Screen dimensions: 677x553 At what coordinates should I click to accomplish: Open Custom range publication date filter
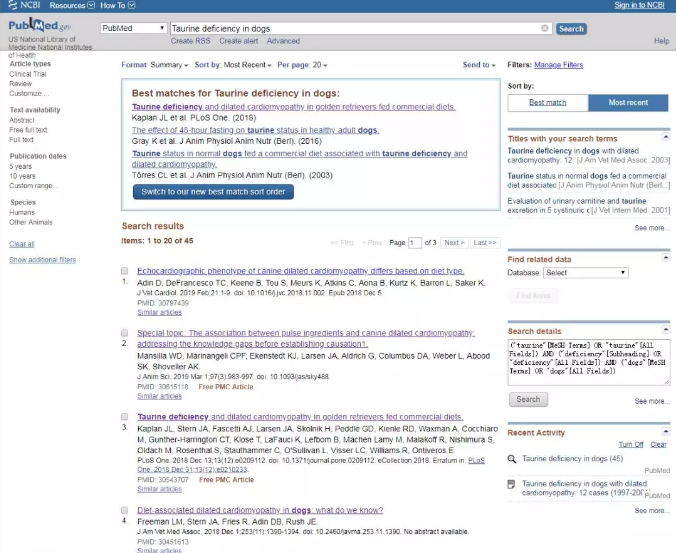(33, 186)
